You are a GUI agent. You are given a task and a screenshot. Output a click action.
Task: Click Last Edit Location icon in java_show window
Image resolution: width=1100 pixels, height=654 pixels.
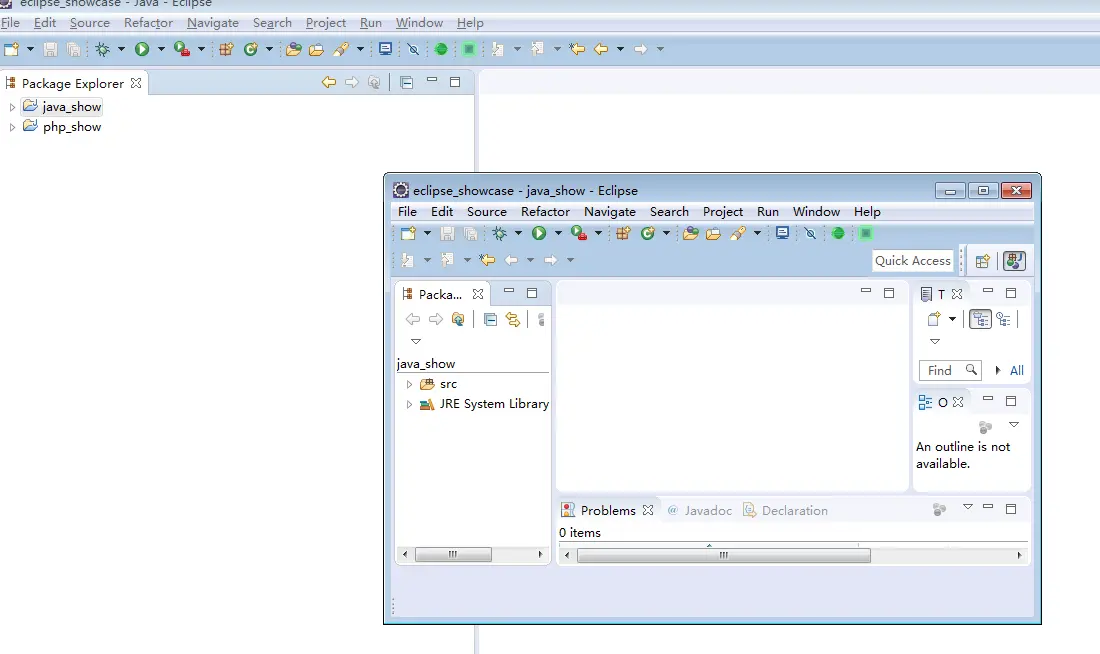pyautogui.click(x=487, y=260)
